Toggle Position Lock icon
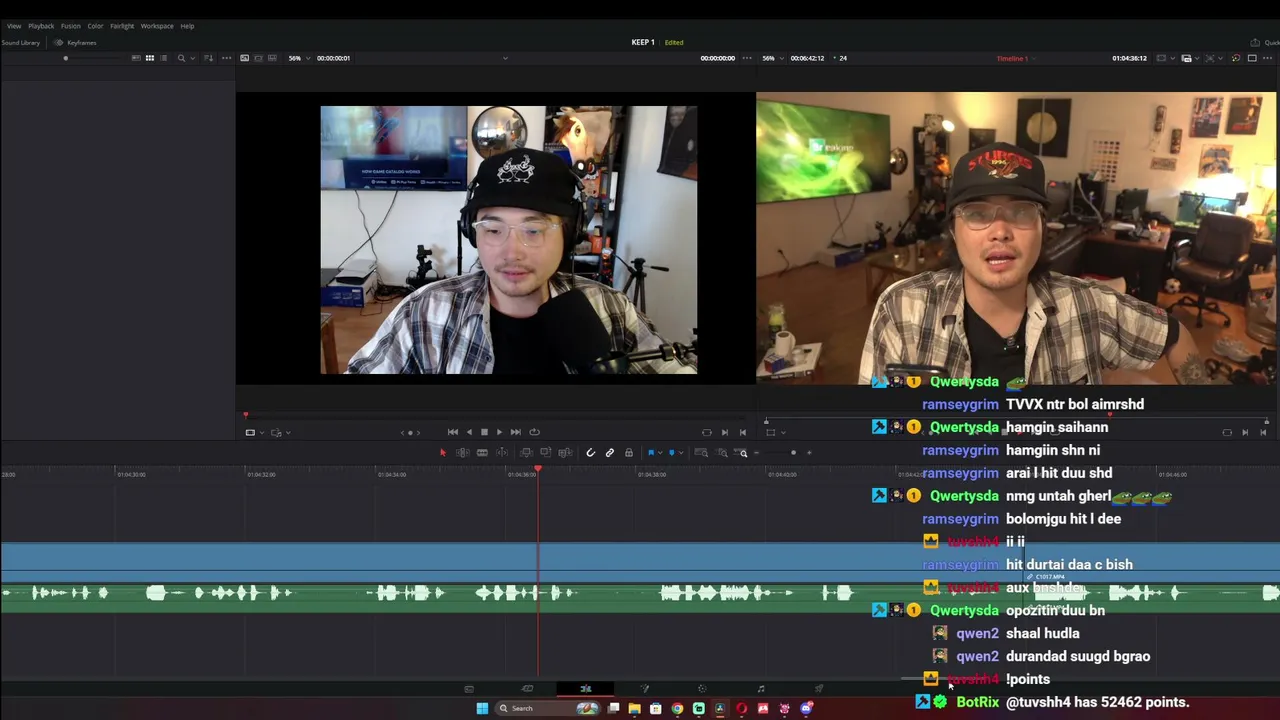Screen dimensions: 1280x720 click(629, 453)
